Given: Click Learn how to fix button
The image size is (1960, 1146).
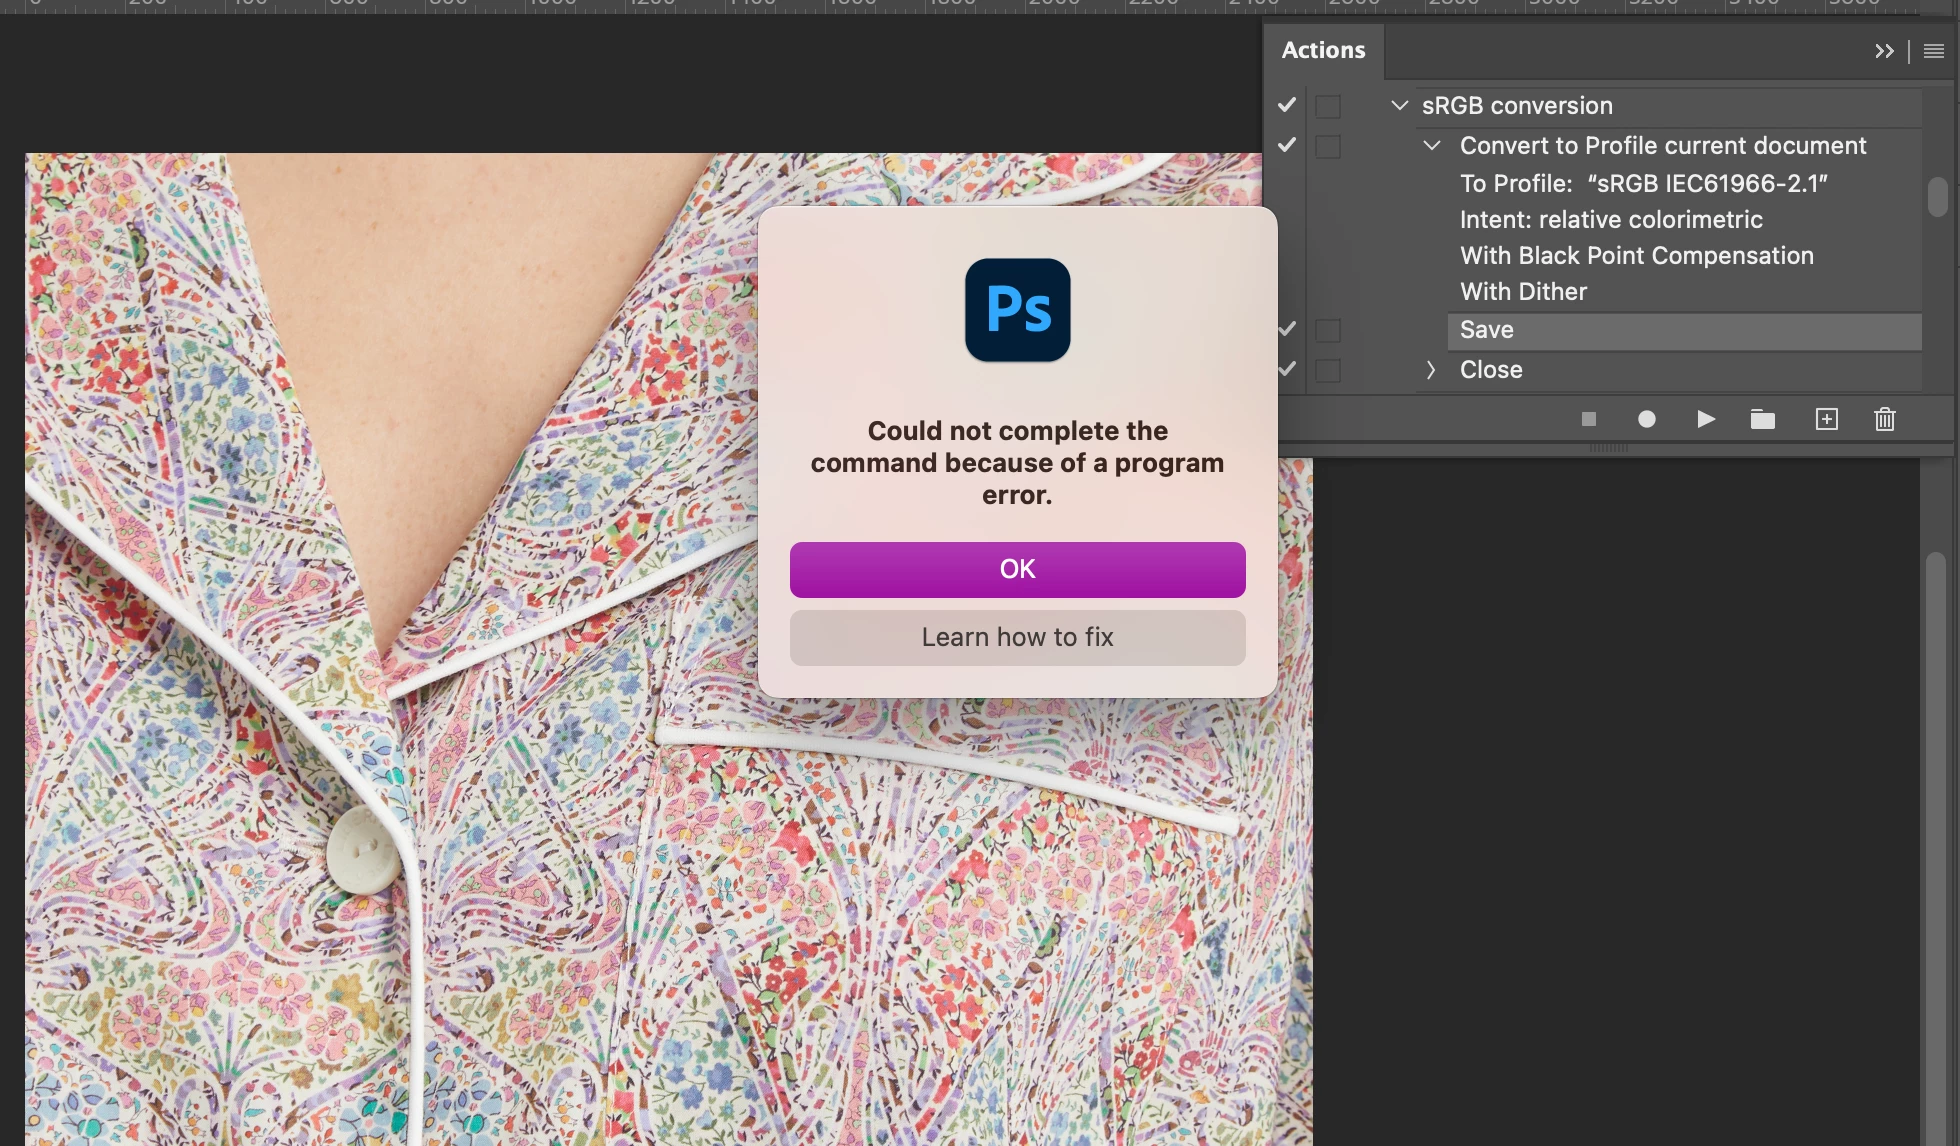Looking at the screenshot, I should click(x=1017, y=637).
